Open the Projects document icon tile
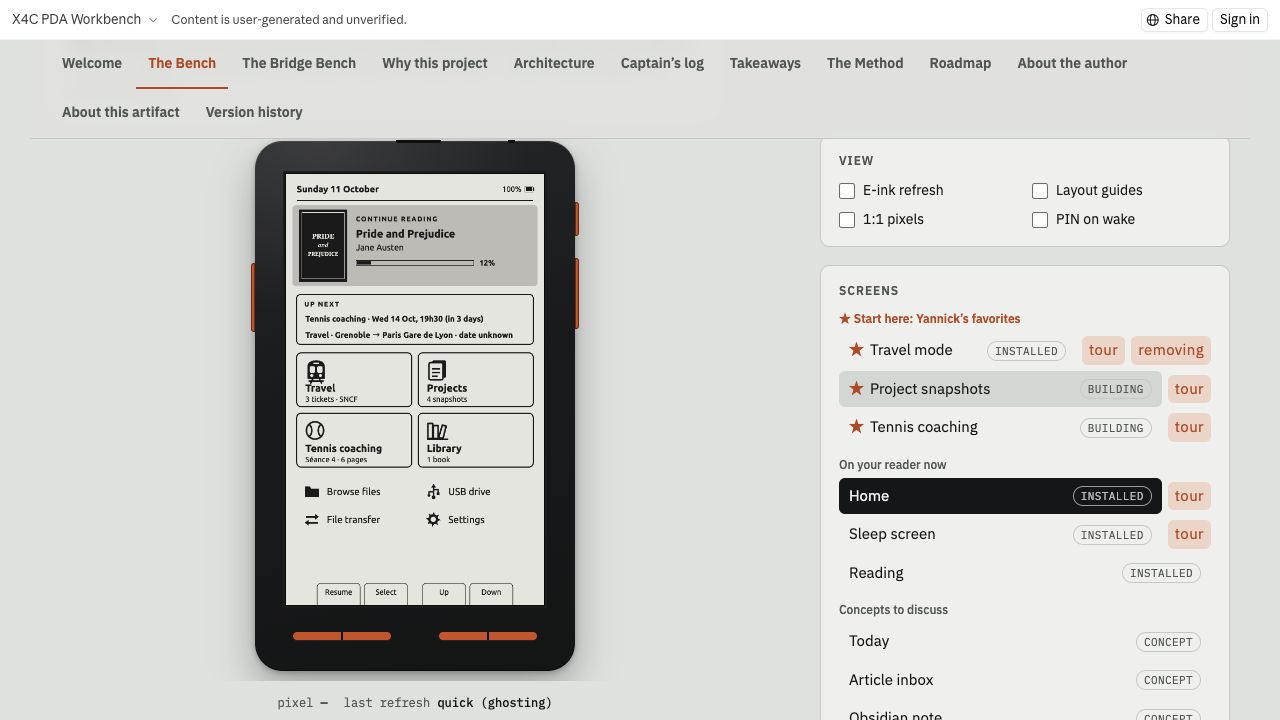This screenshot has height=720, width=1280. [x=436, y=371]
